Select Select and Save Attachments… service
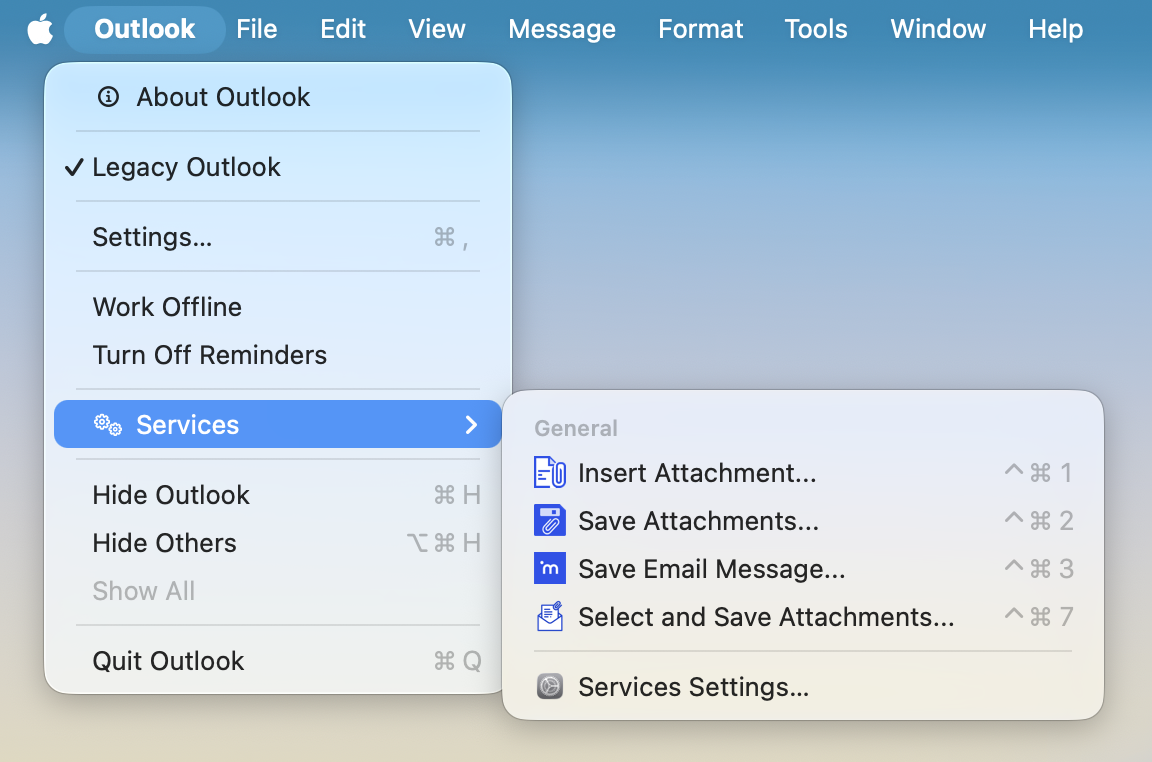Viewport: 1152px width, 762px height. 803,617
